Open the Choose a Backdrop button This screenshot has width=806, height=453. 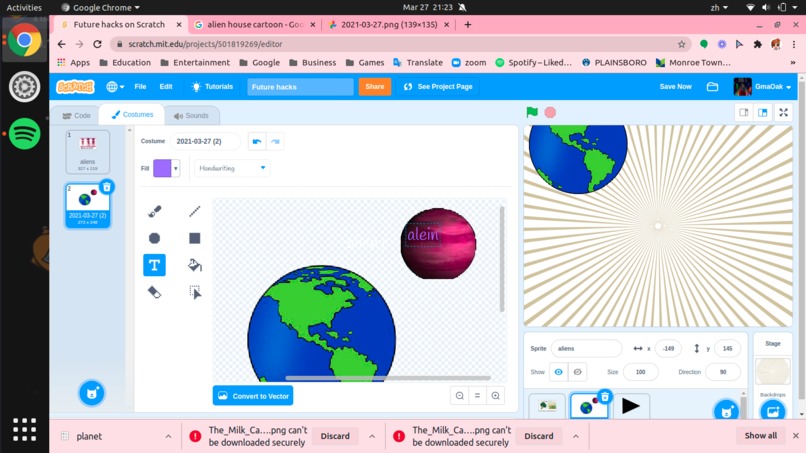pos(773,411)
